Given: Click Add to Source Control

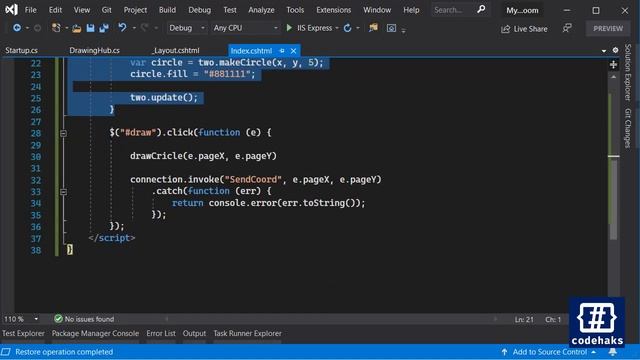Looking at the screenshot, I should (550, 352).
